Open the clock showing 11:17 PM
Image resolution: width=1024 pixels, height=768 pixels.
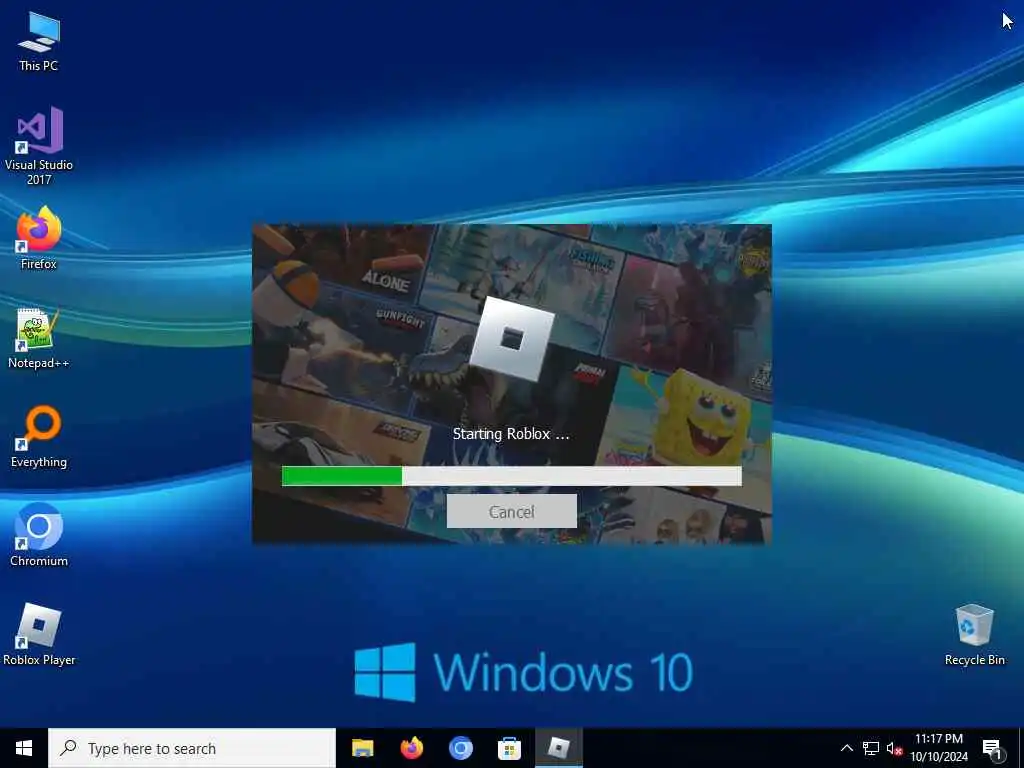pos(939,748)
